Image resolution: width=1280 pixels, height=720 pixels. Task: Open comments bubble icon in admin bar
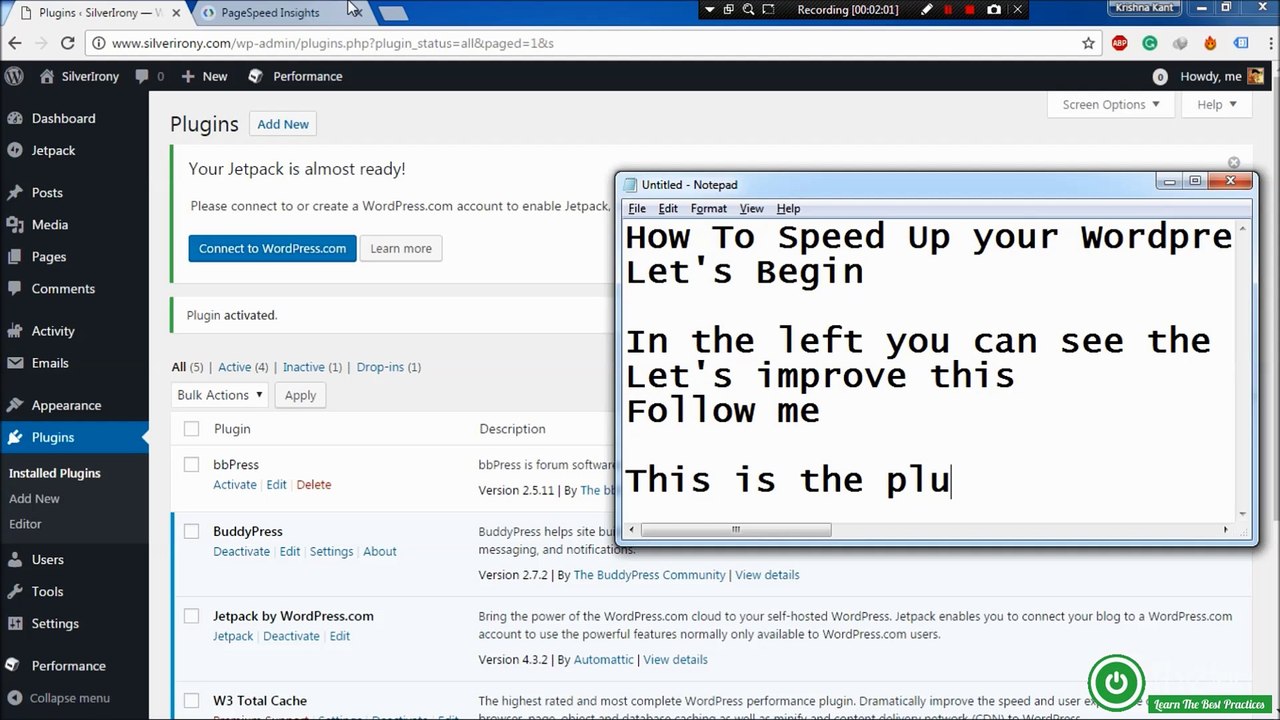pos(142,76)
